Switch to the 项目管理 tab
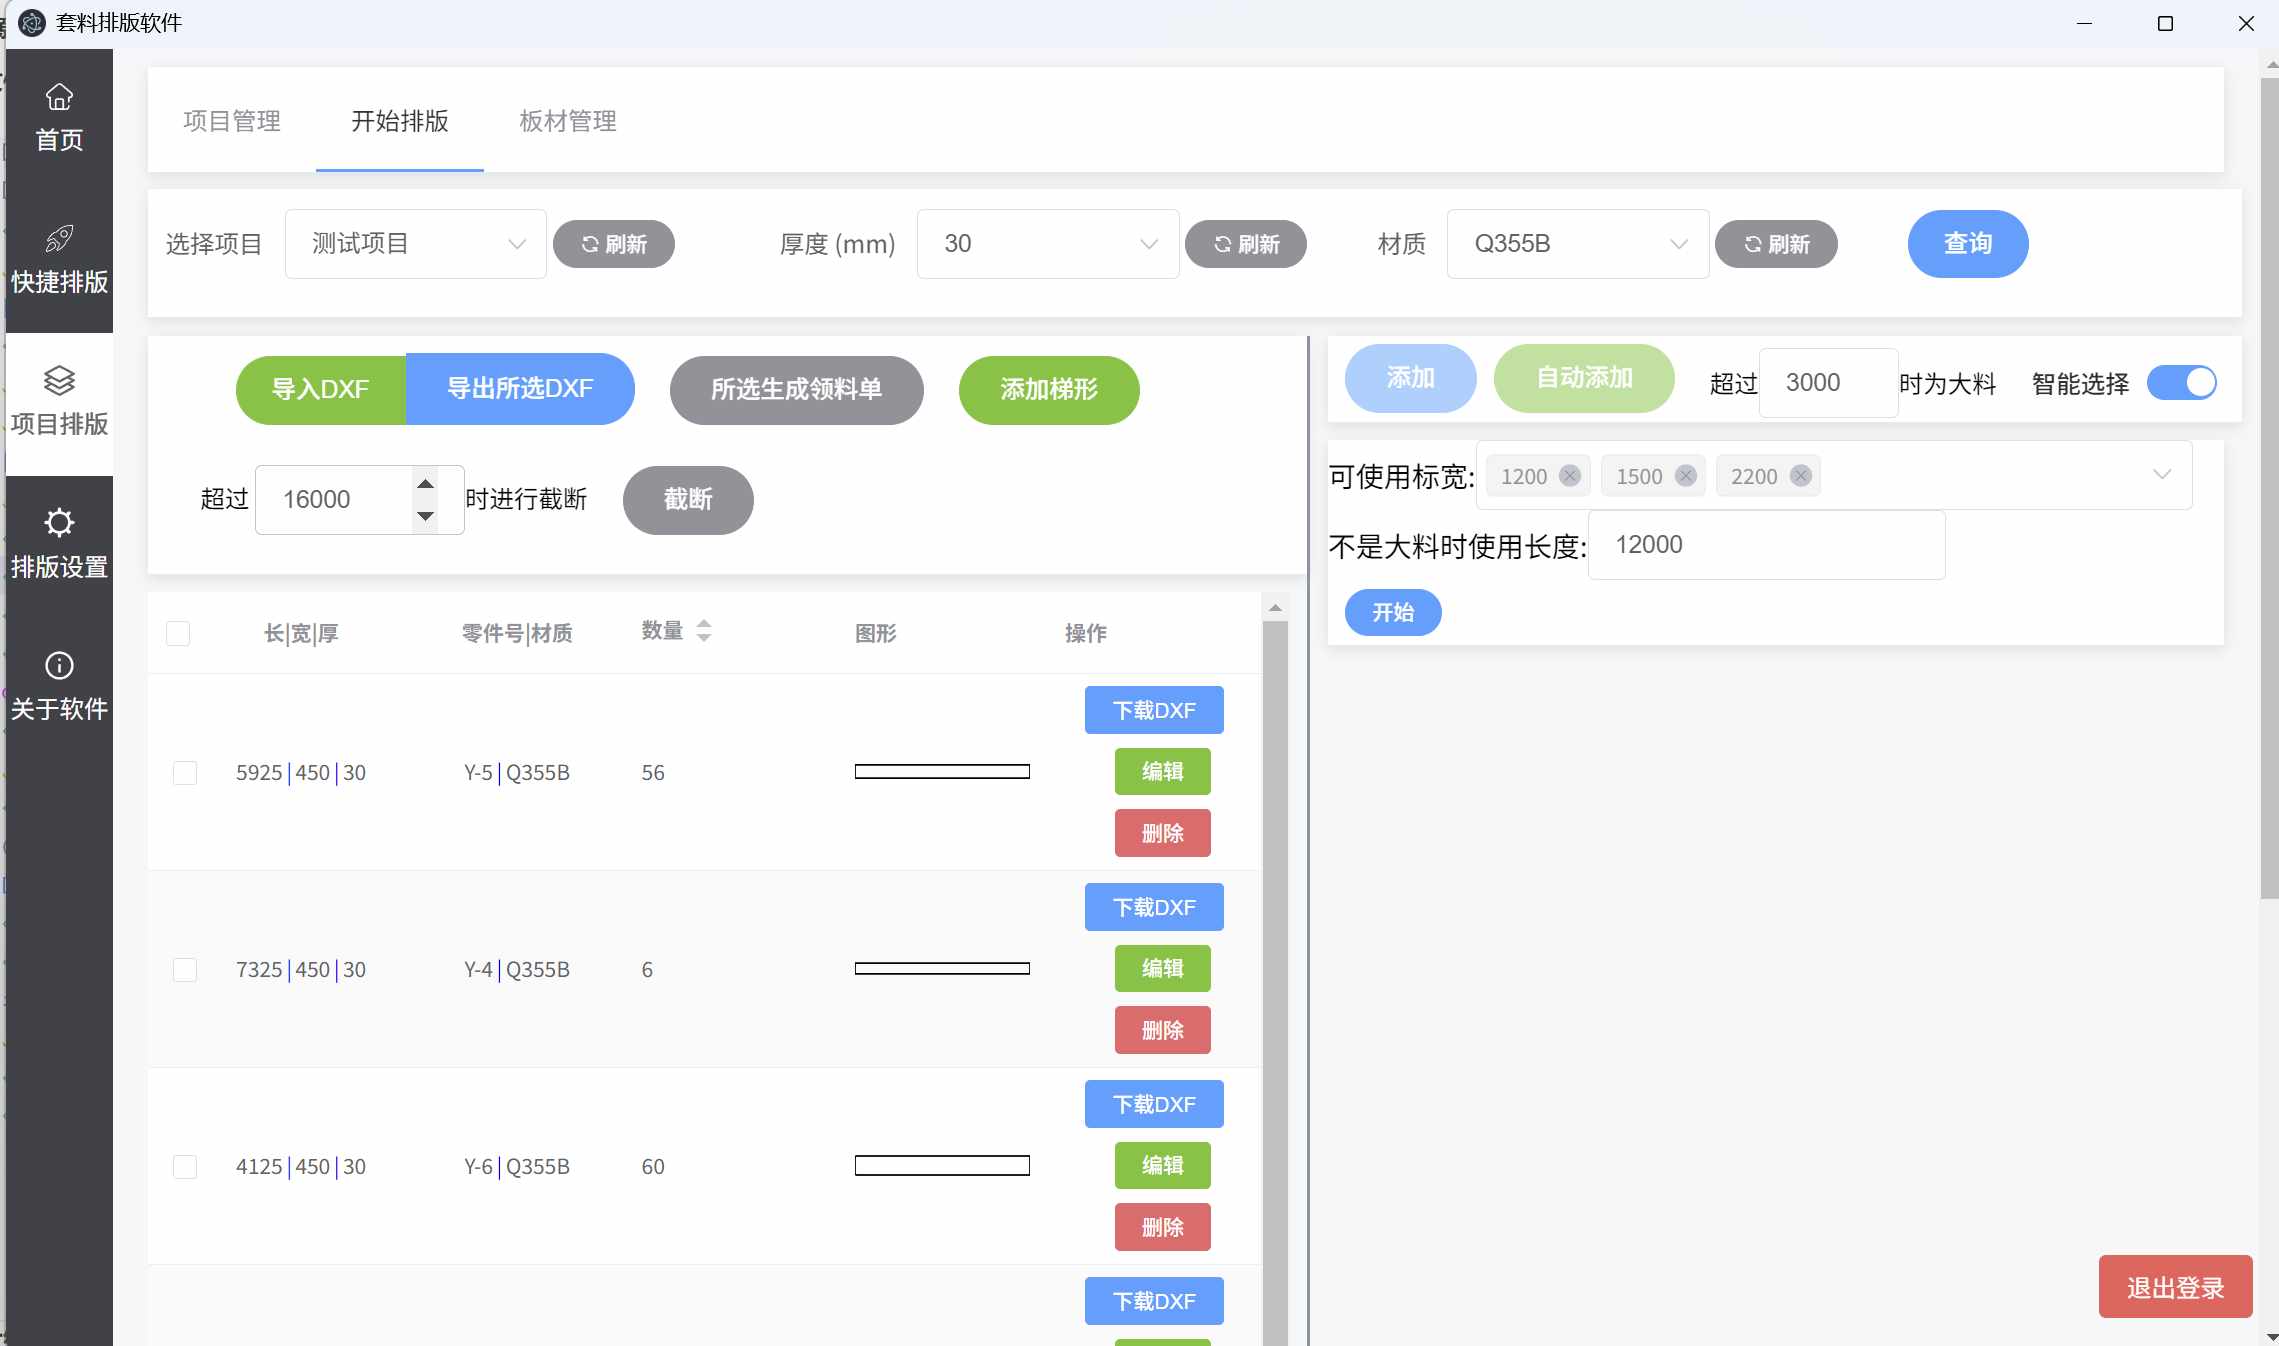Viewport: 2279px width, 1346px height. click(233, 121)
